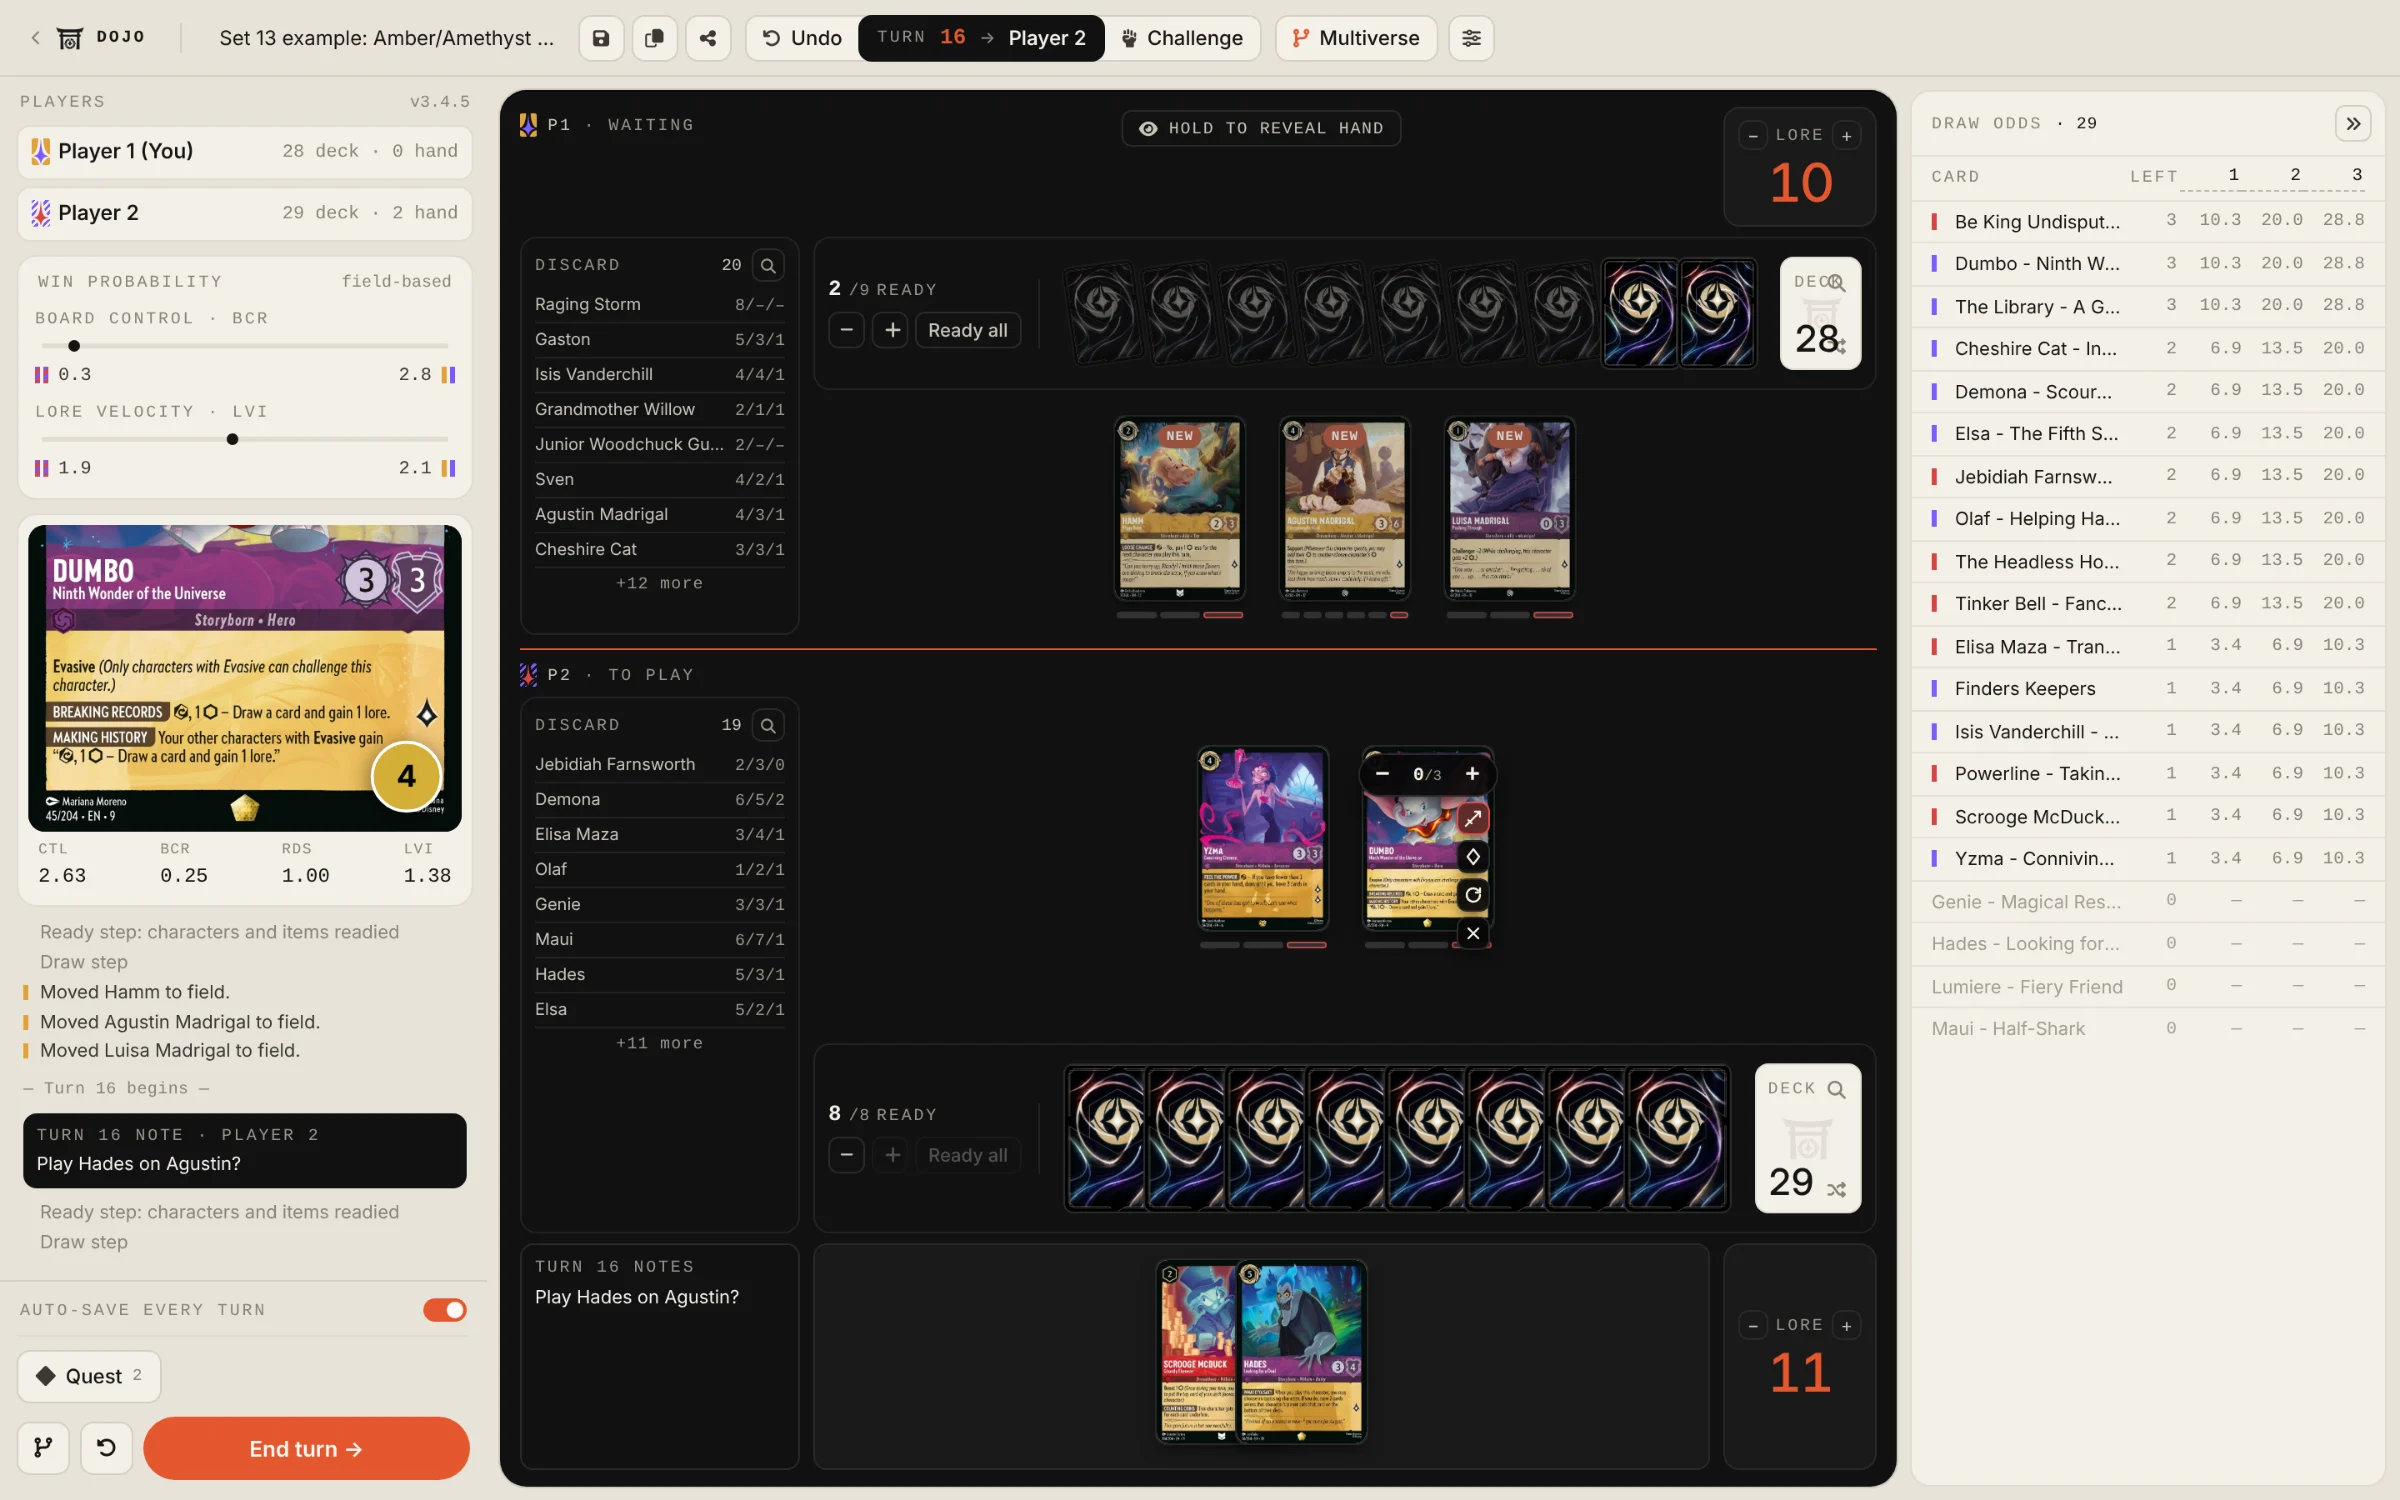2400x1500 pixels.
Task: Click Player 1 deck of 28 cards
Action: point(1820,313)
